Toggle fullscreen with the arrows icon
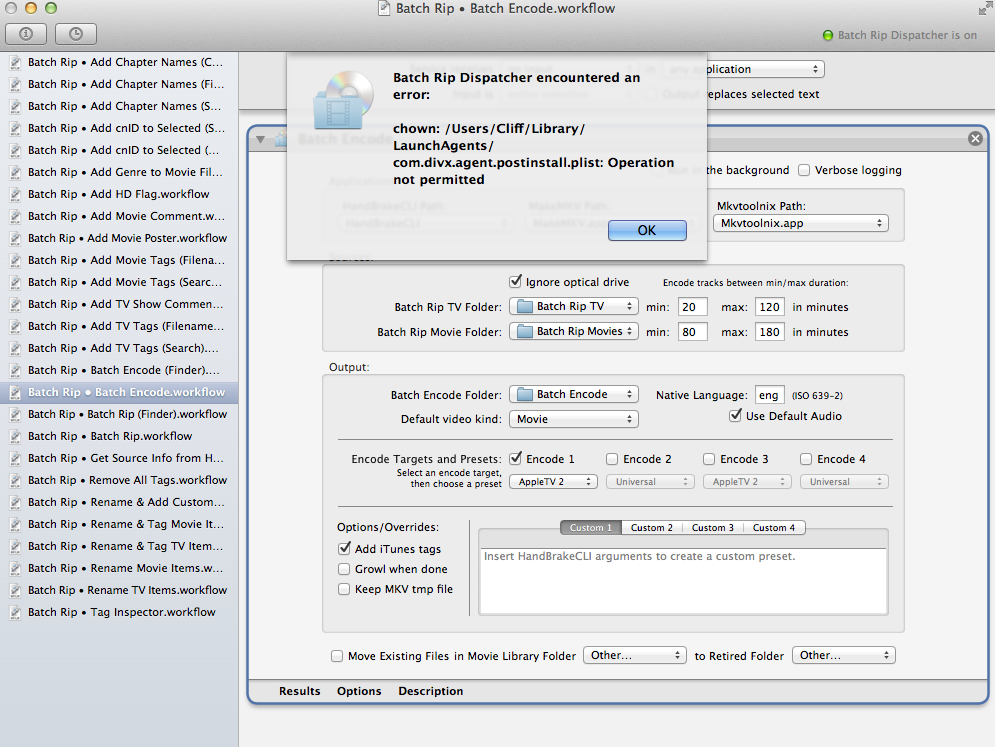This screenshot has height=747, width=995. (x=985, y=9)
